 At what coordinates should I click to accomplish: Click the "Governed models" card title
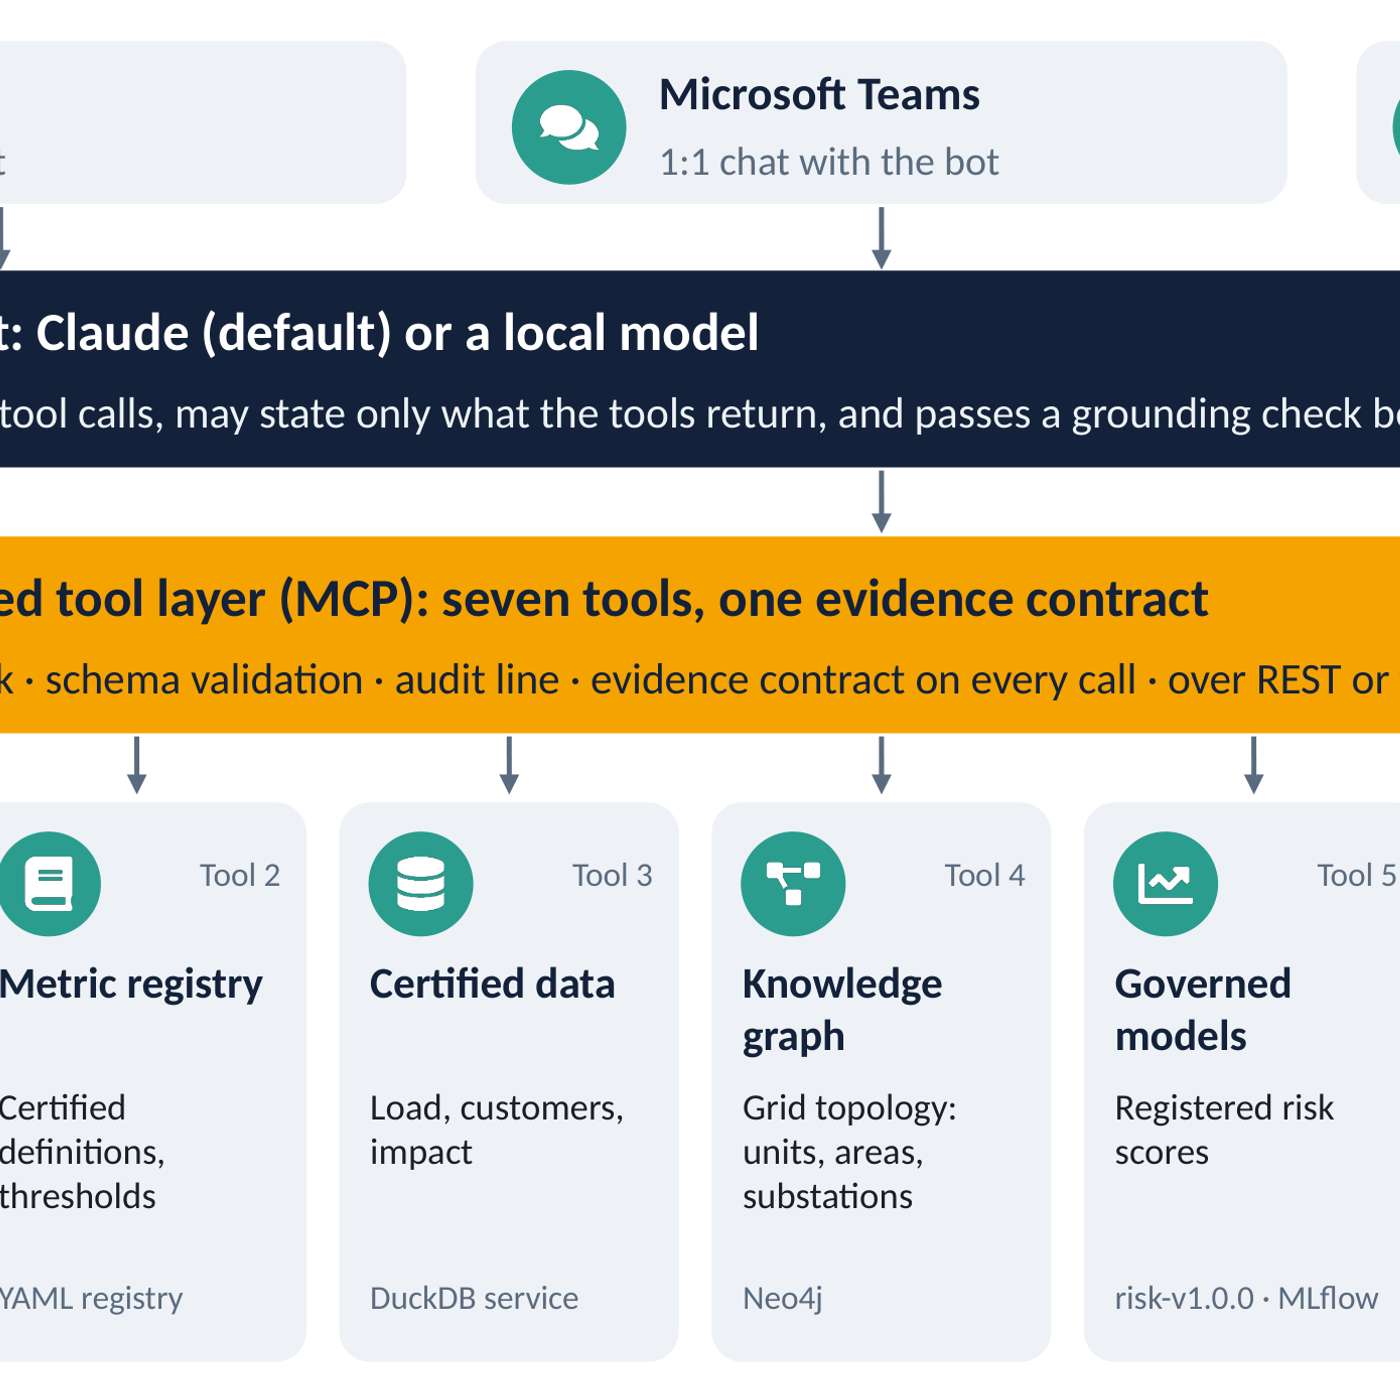[1203, 1010]
